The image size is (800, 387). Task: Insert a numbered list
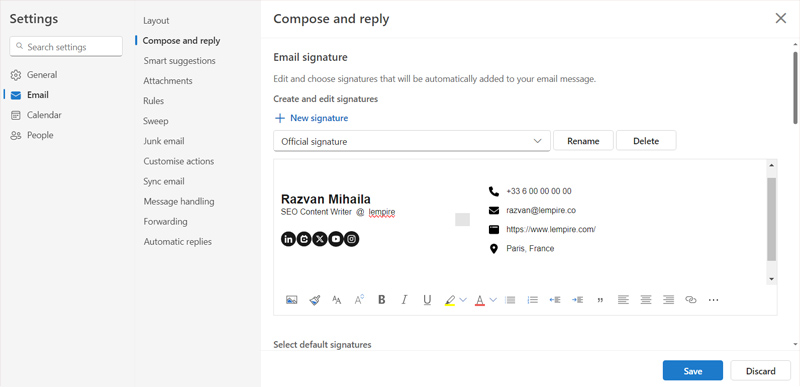pyautogui.click(x=533, y=300)
